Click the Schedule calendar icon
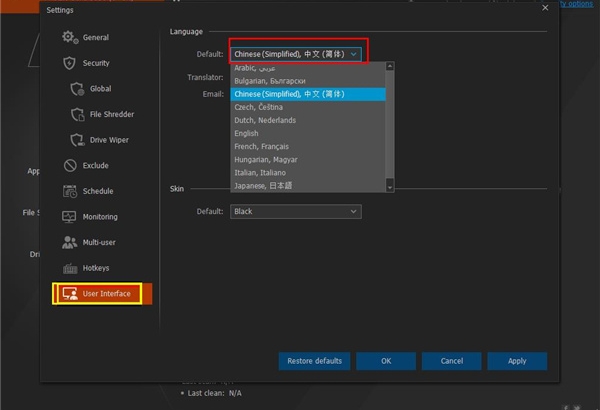Image resolution: width=600 pixels, height=410 pixels. click(70, 191)
